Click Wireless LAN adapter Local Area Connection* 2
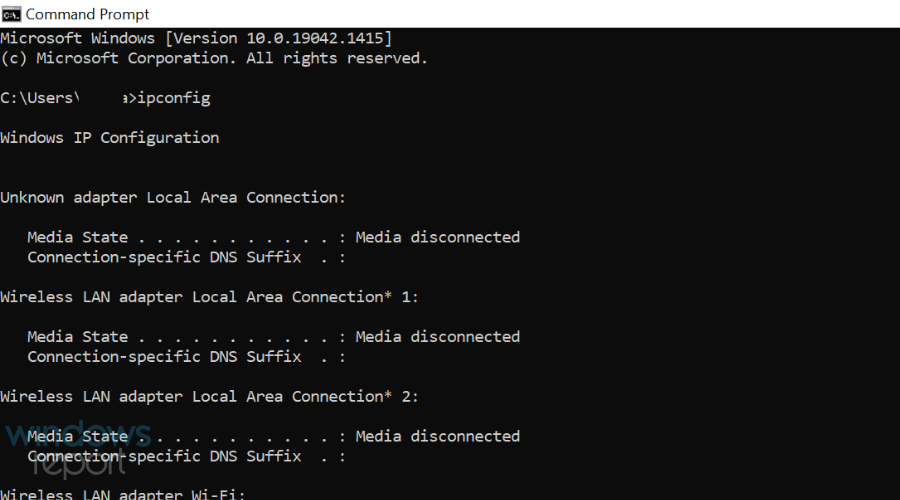This screenshot has width=900, height=500. click(209, 397)
